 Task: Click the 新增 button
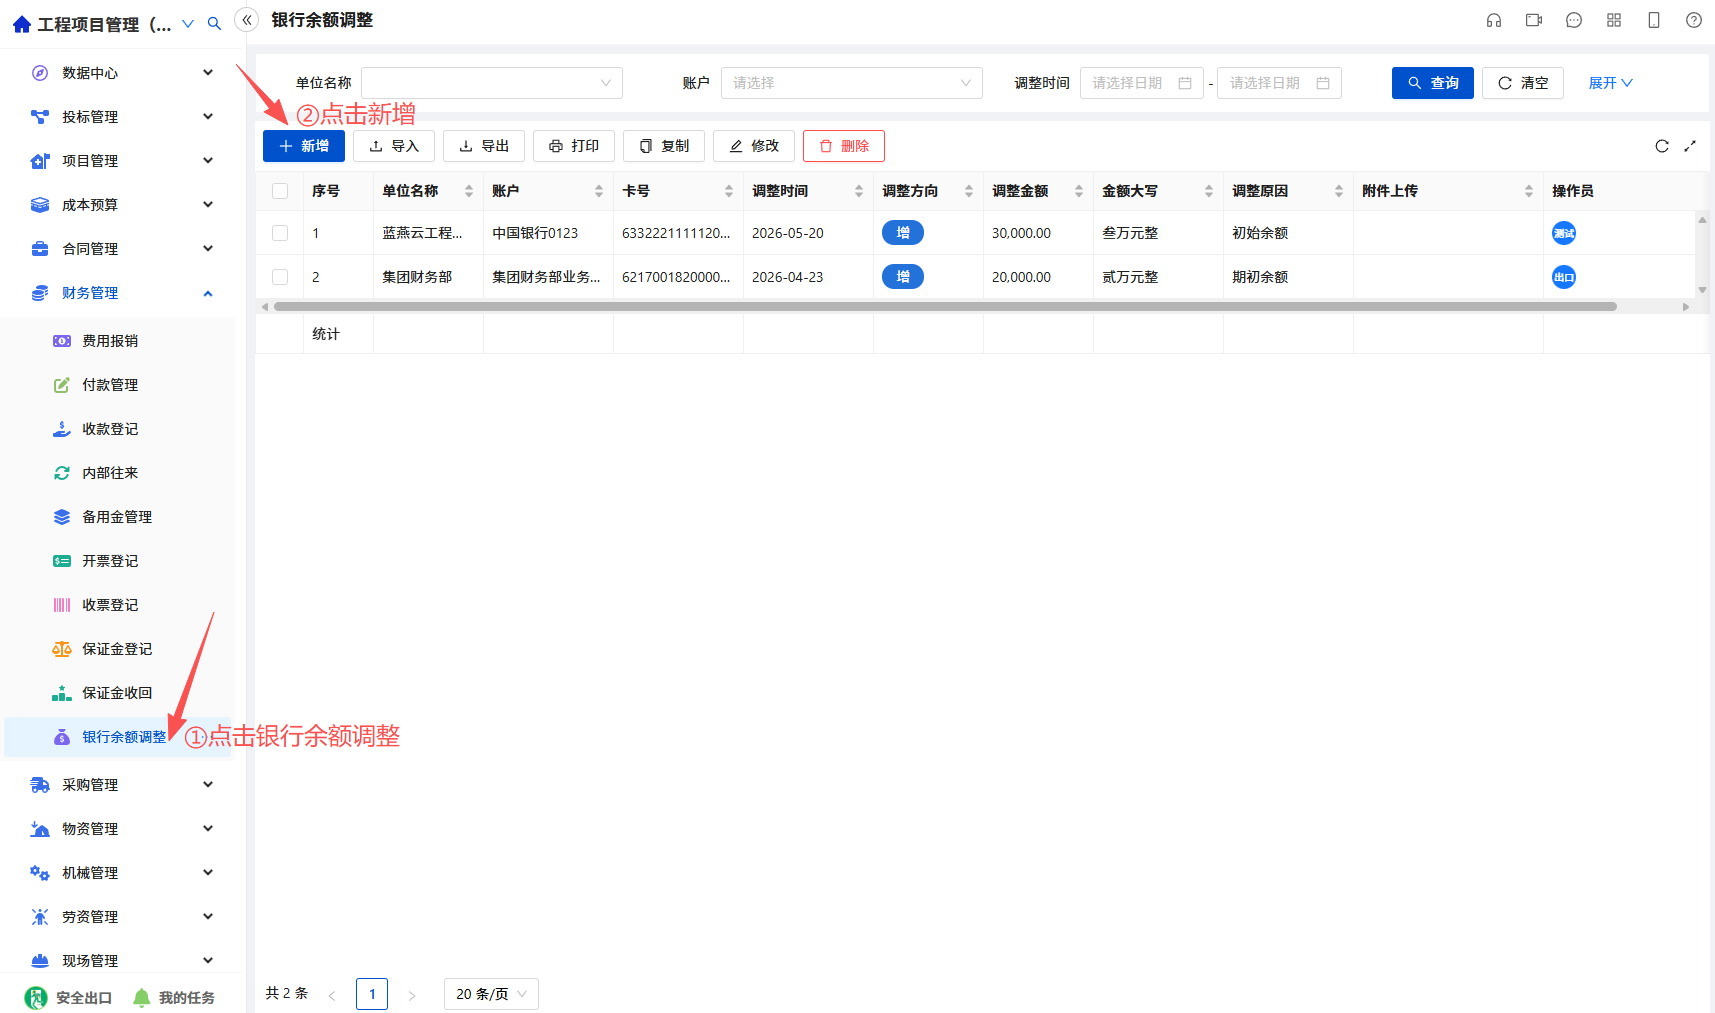[304, 146]
